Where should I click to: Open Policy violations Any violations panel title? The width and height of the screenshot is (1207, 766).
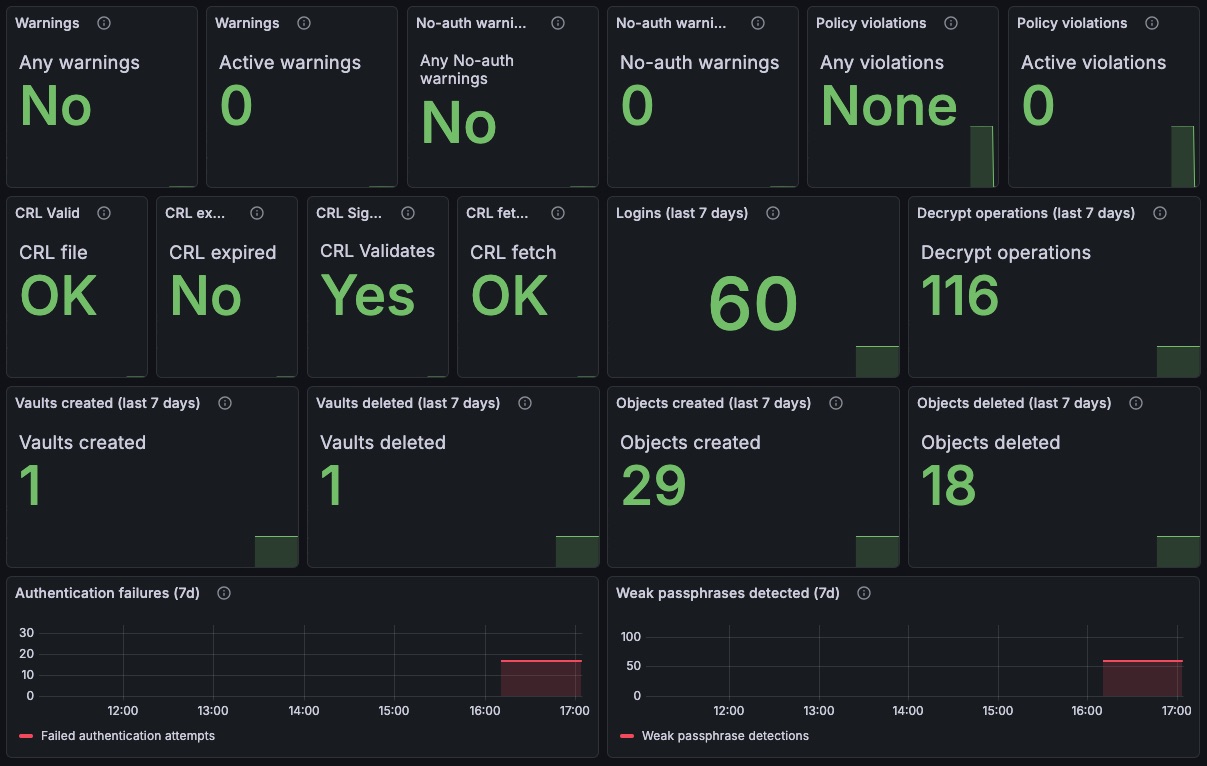coord(871,23)
